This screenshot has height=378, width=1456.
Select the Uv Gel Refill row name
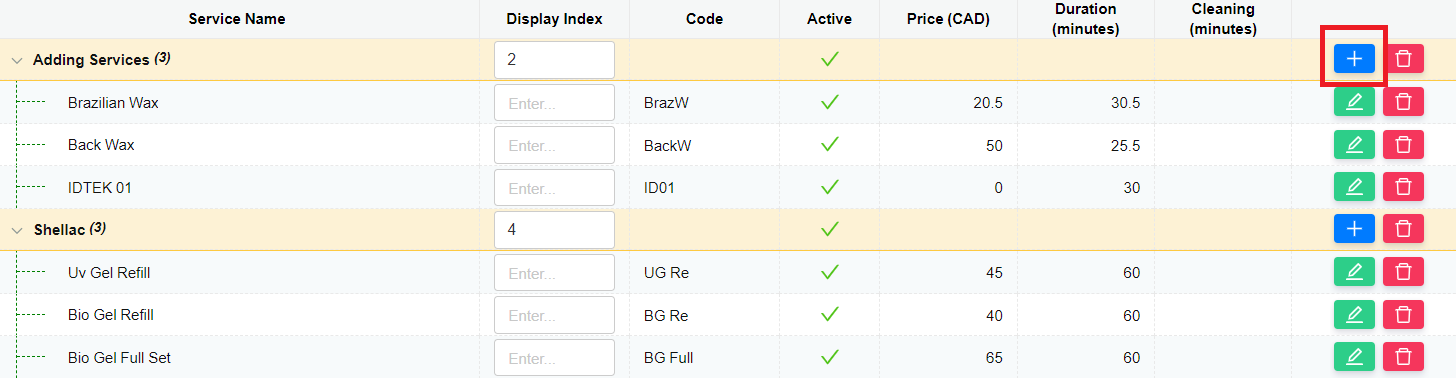tap(109, 272)
